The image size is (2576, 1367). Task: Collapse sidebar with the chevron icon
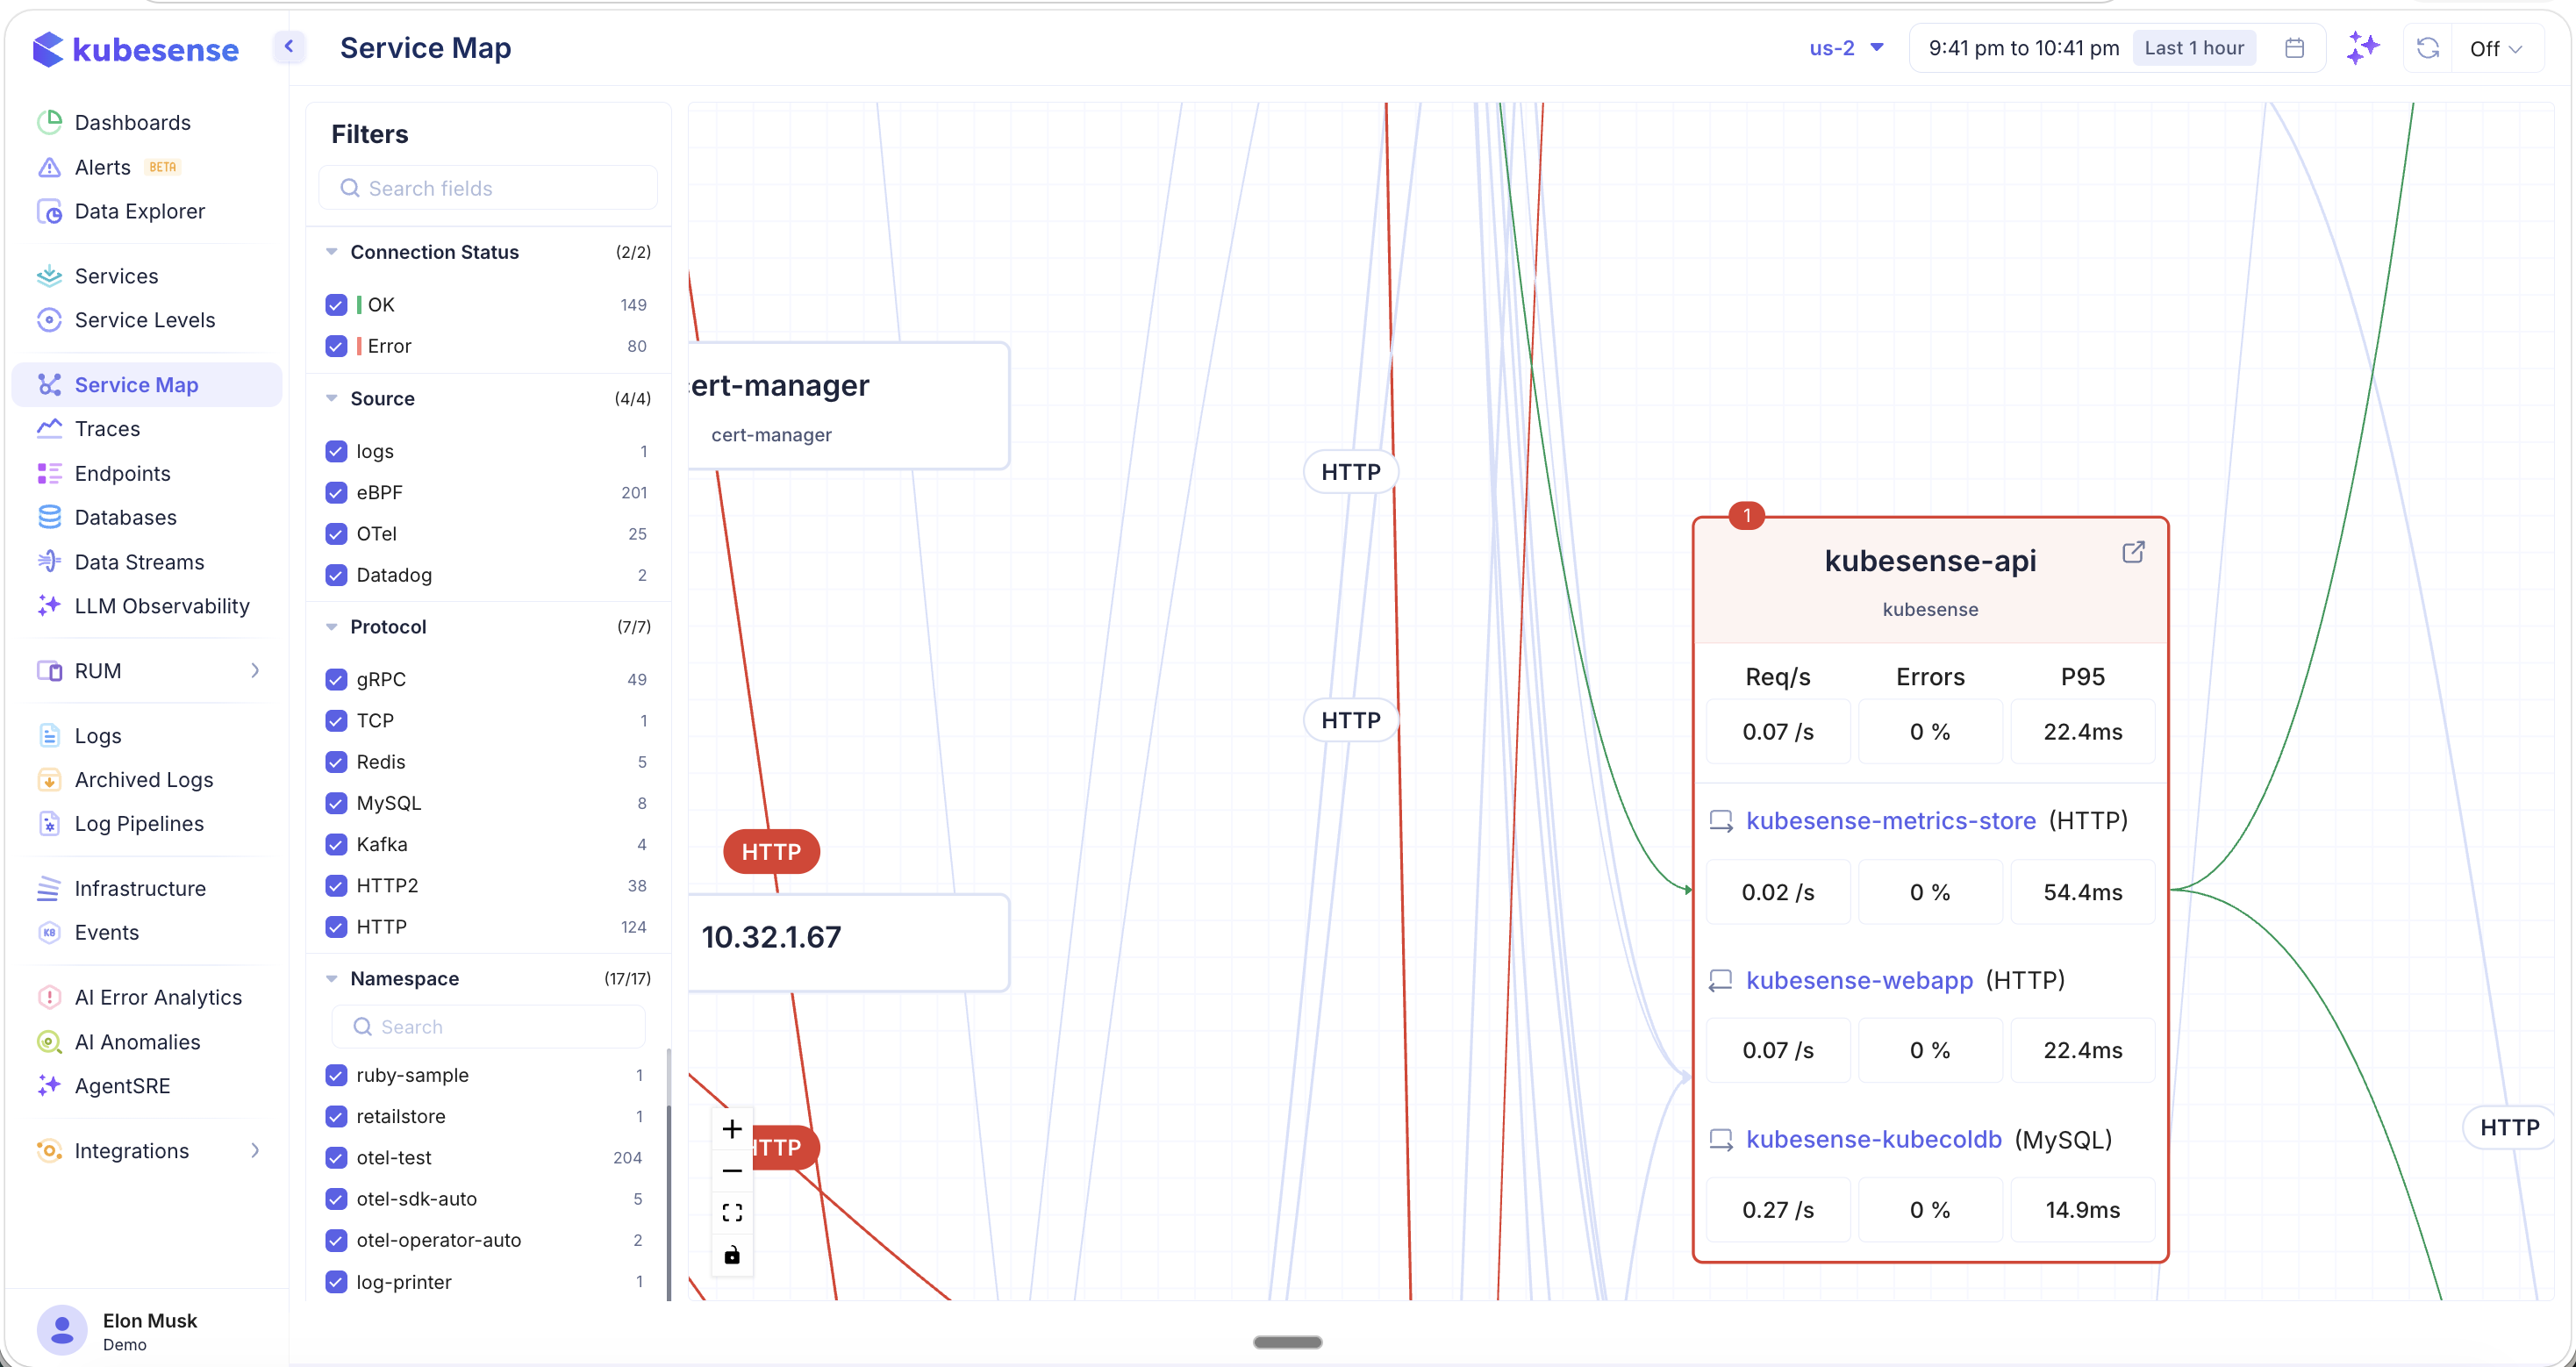click(x=289, y=46)
